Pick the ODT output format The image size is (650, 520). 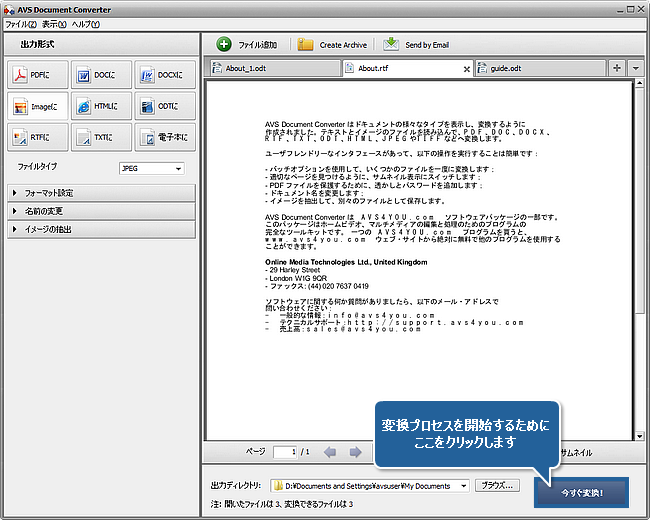(165, 107)
